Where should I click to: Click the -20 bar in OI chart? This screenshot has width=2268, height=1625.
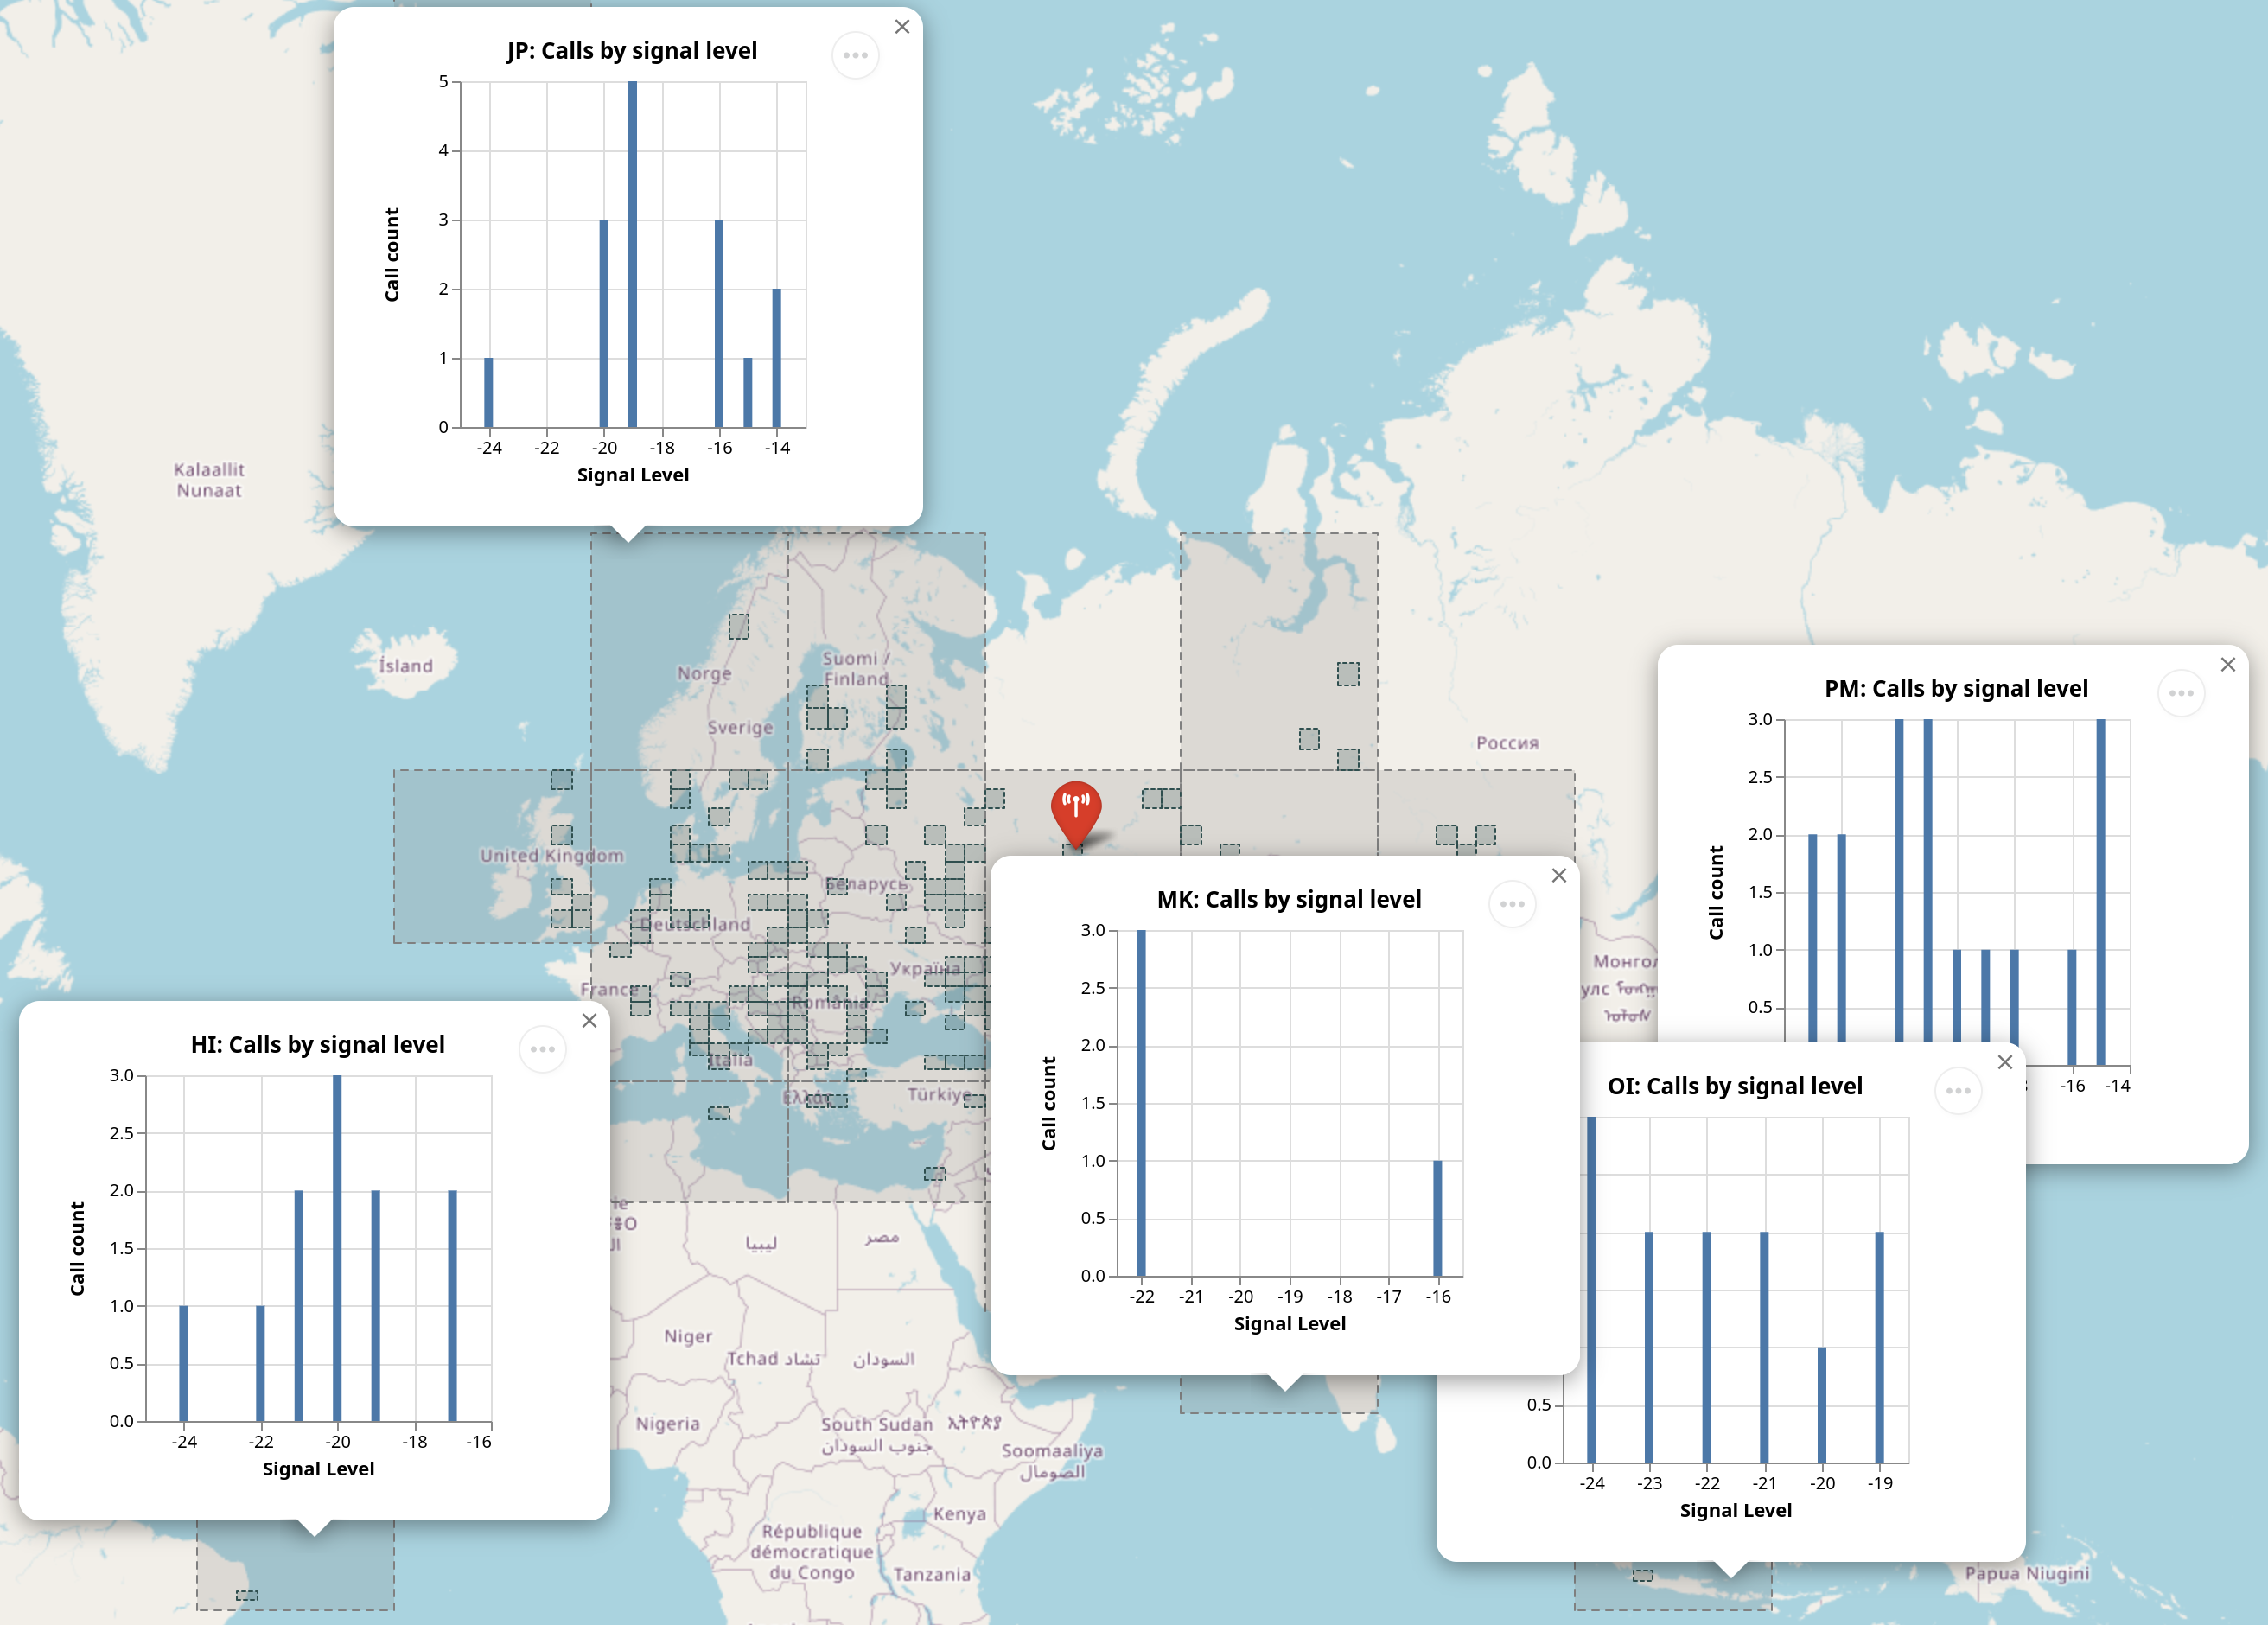coord(1821,1405)
